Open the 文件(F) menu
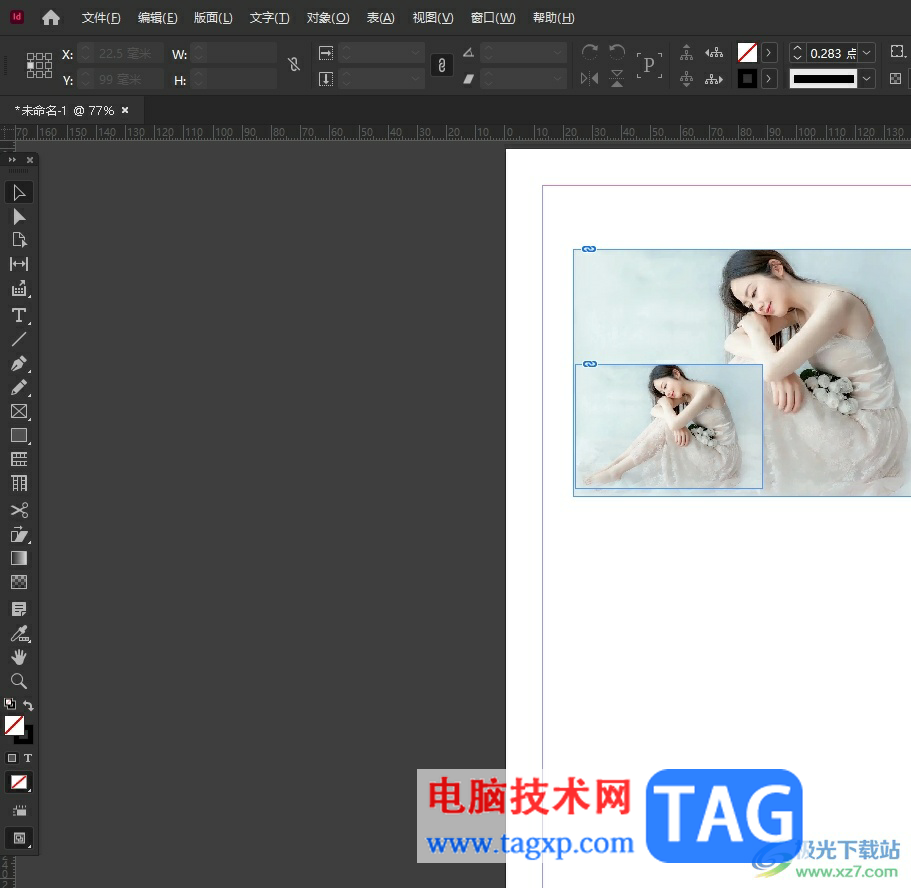 101,18
